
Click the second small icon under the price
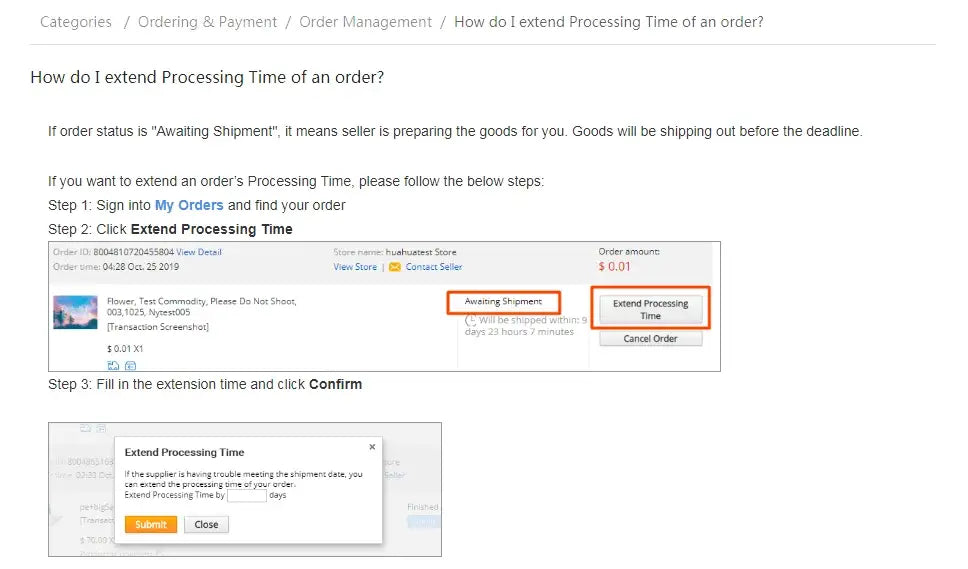[130, 365]
